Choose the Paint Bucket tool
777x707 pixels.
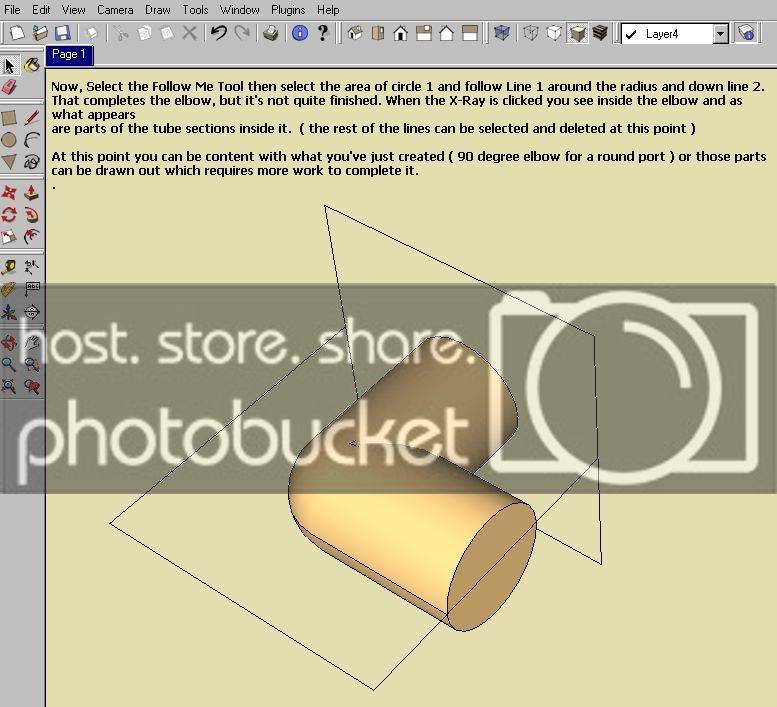(x=32, y=64)
